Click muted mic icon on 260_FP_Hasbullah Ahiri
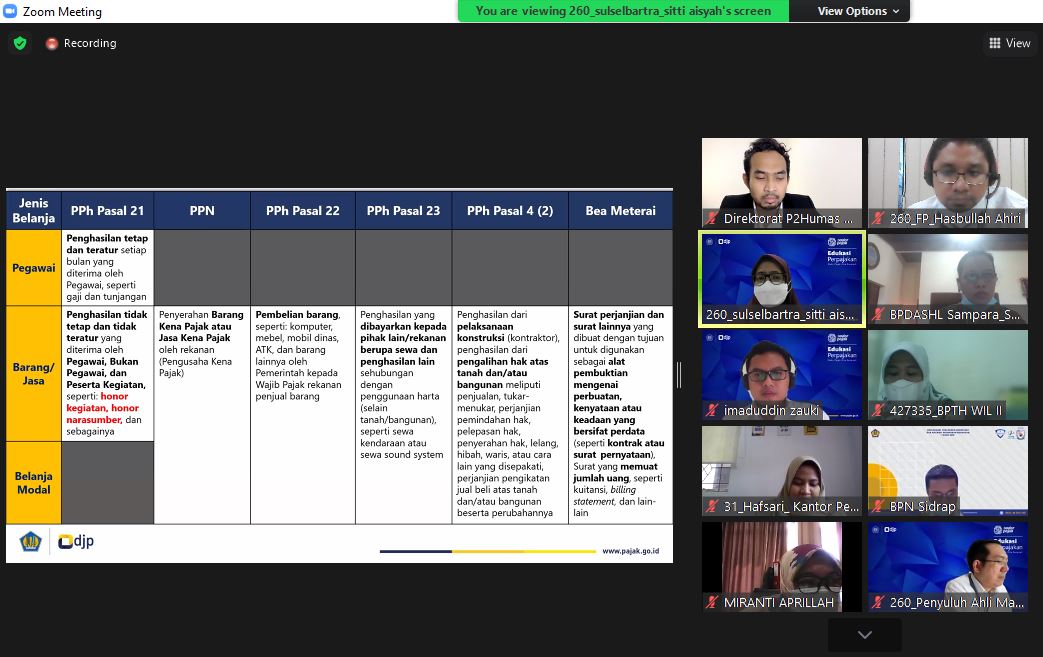The image size is (1043, 657). click(878, 218)
